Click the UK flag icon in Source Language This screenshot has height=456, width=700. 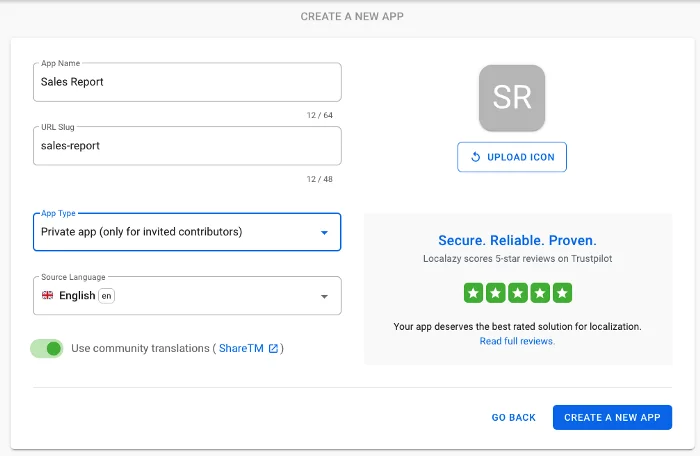[47, 296]
